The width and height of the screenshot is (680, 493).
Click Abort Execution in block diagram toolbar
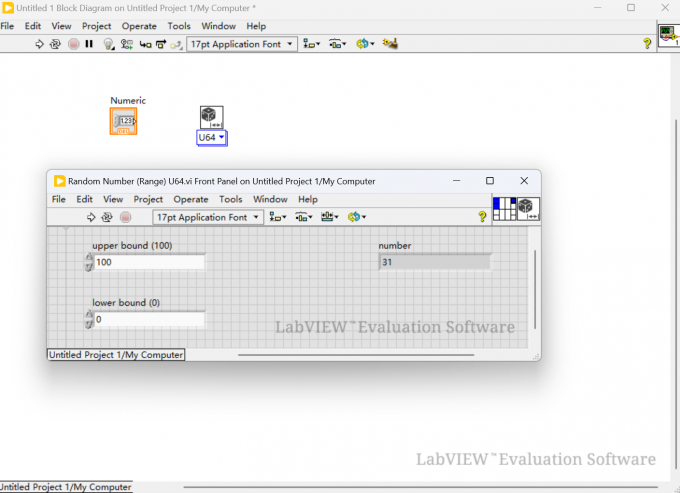point(74,44)
